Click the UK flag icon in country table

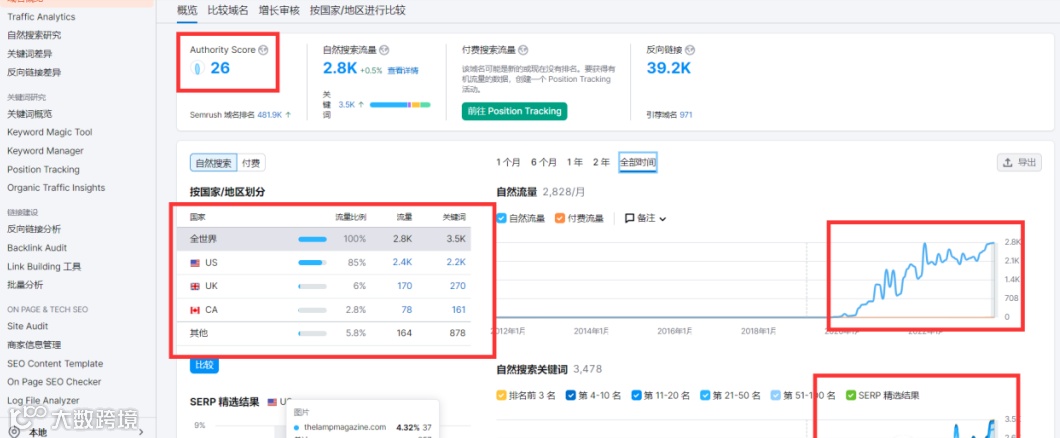195,286
